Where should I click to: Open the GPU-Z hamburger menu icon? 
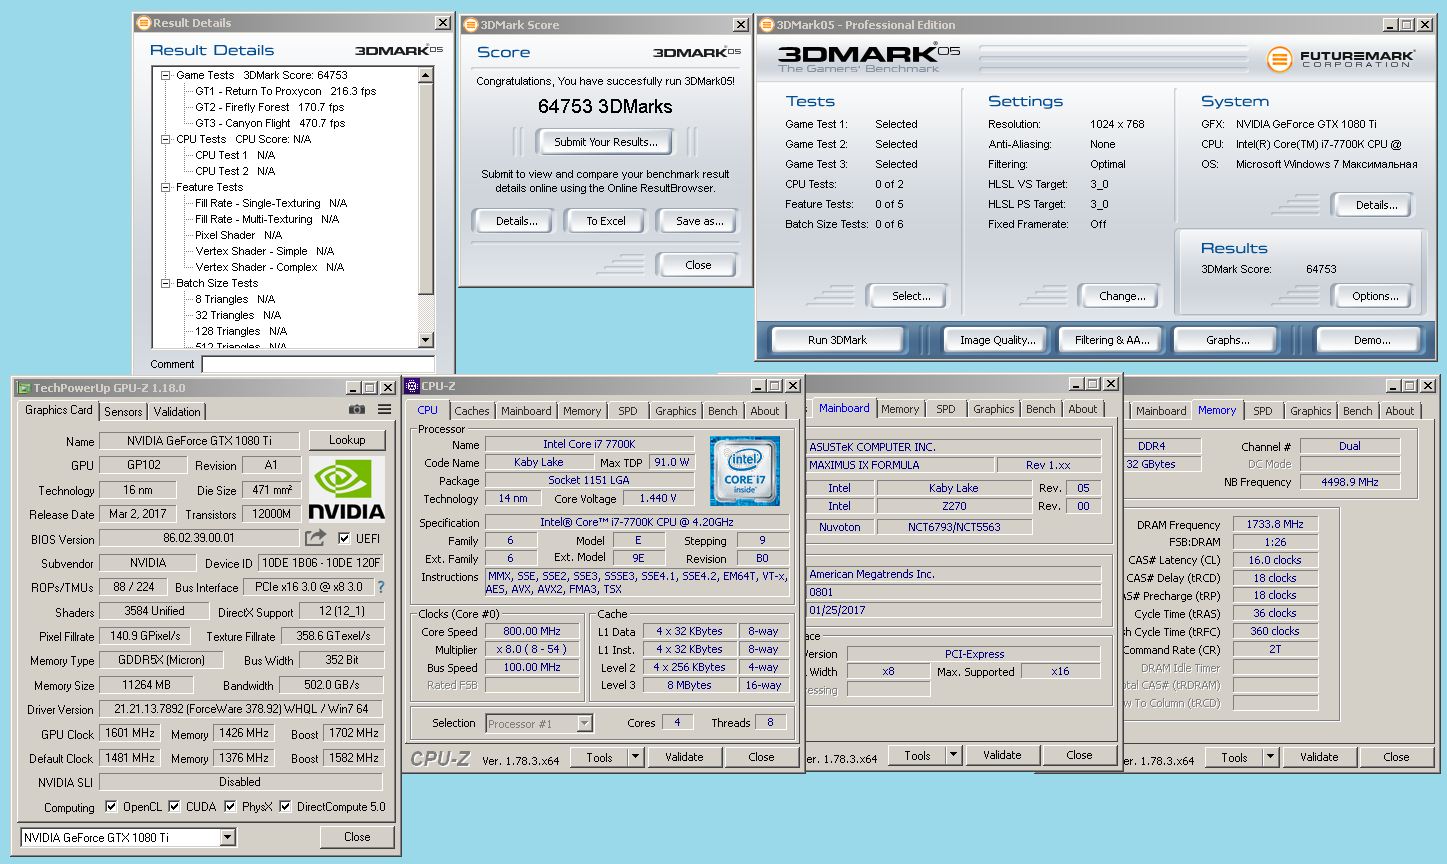coord(385,409)
